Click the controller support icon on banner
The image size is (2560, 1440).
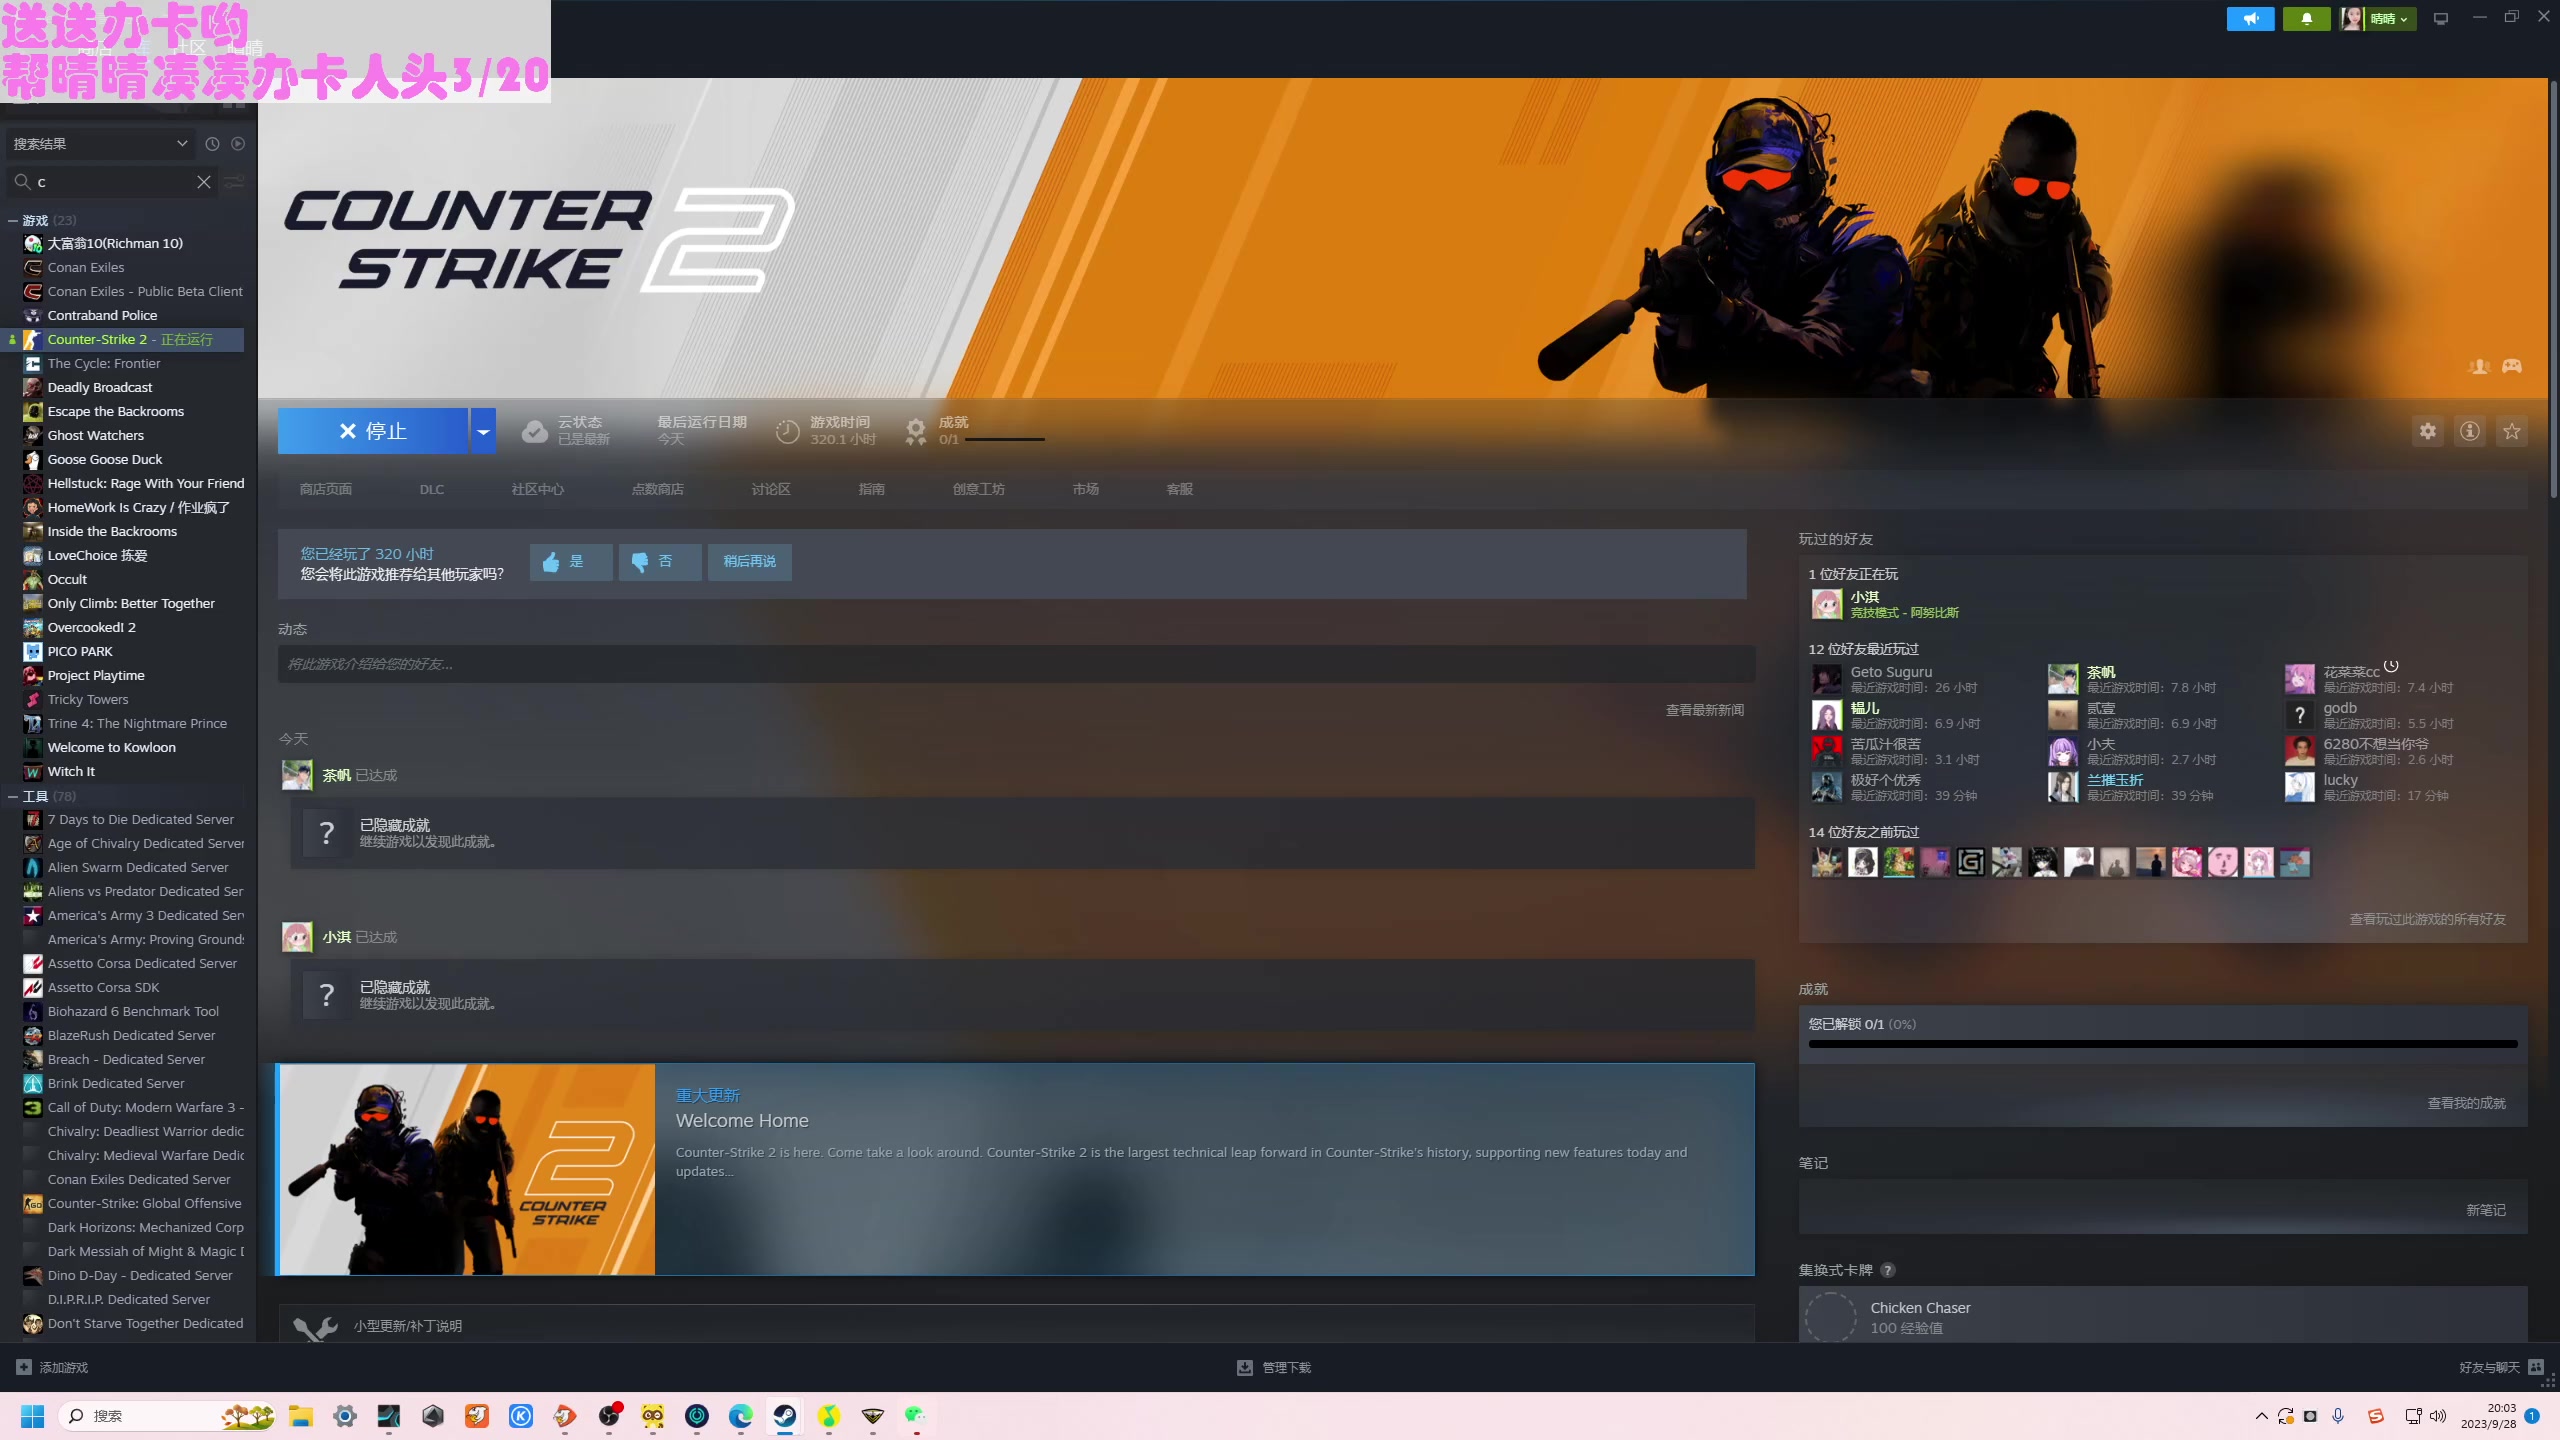point(2512,366)
